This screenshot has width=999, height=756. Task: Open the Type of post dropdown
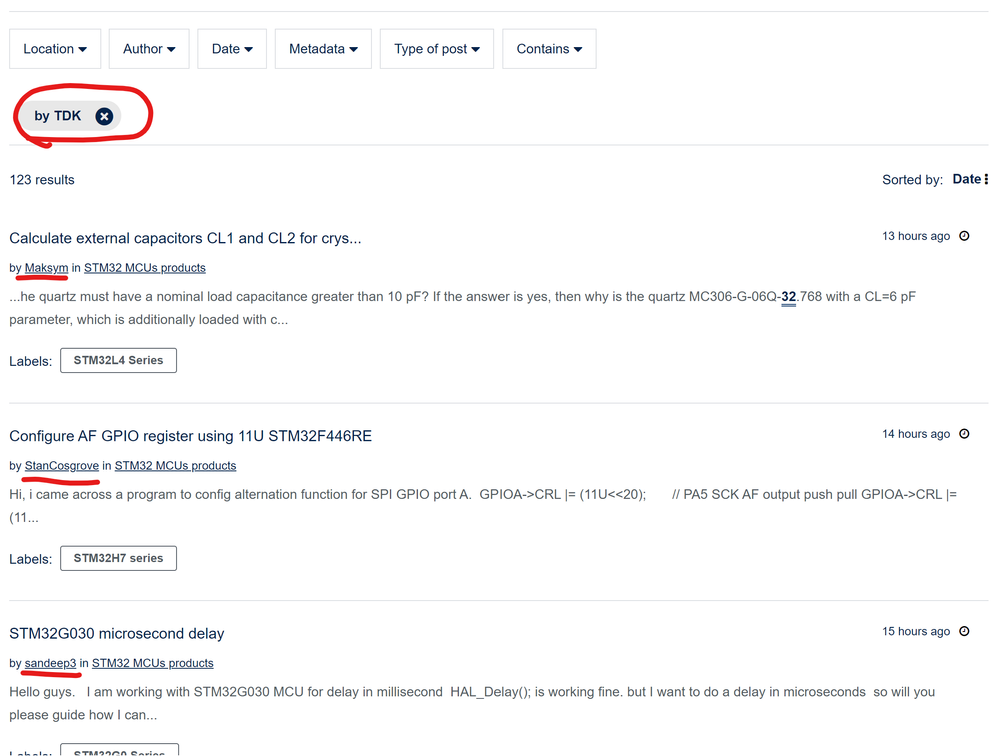(x=436, y=49)
